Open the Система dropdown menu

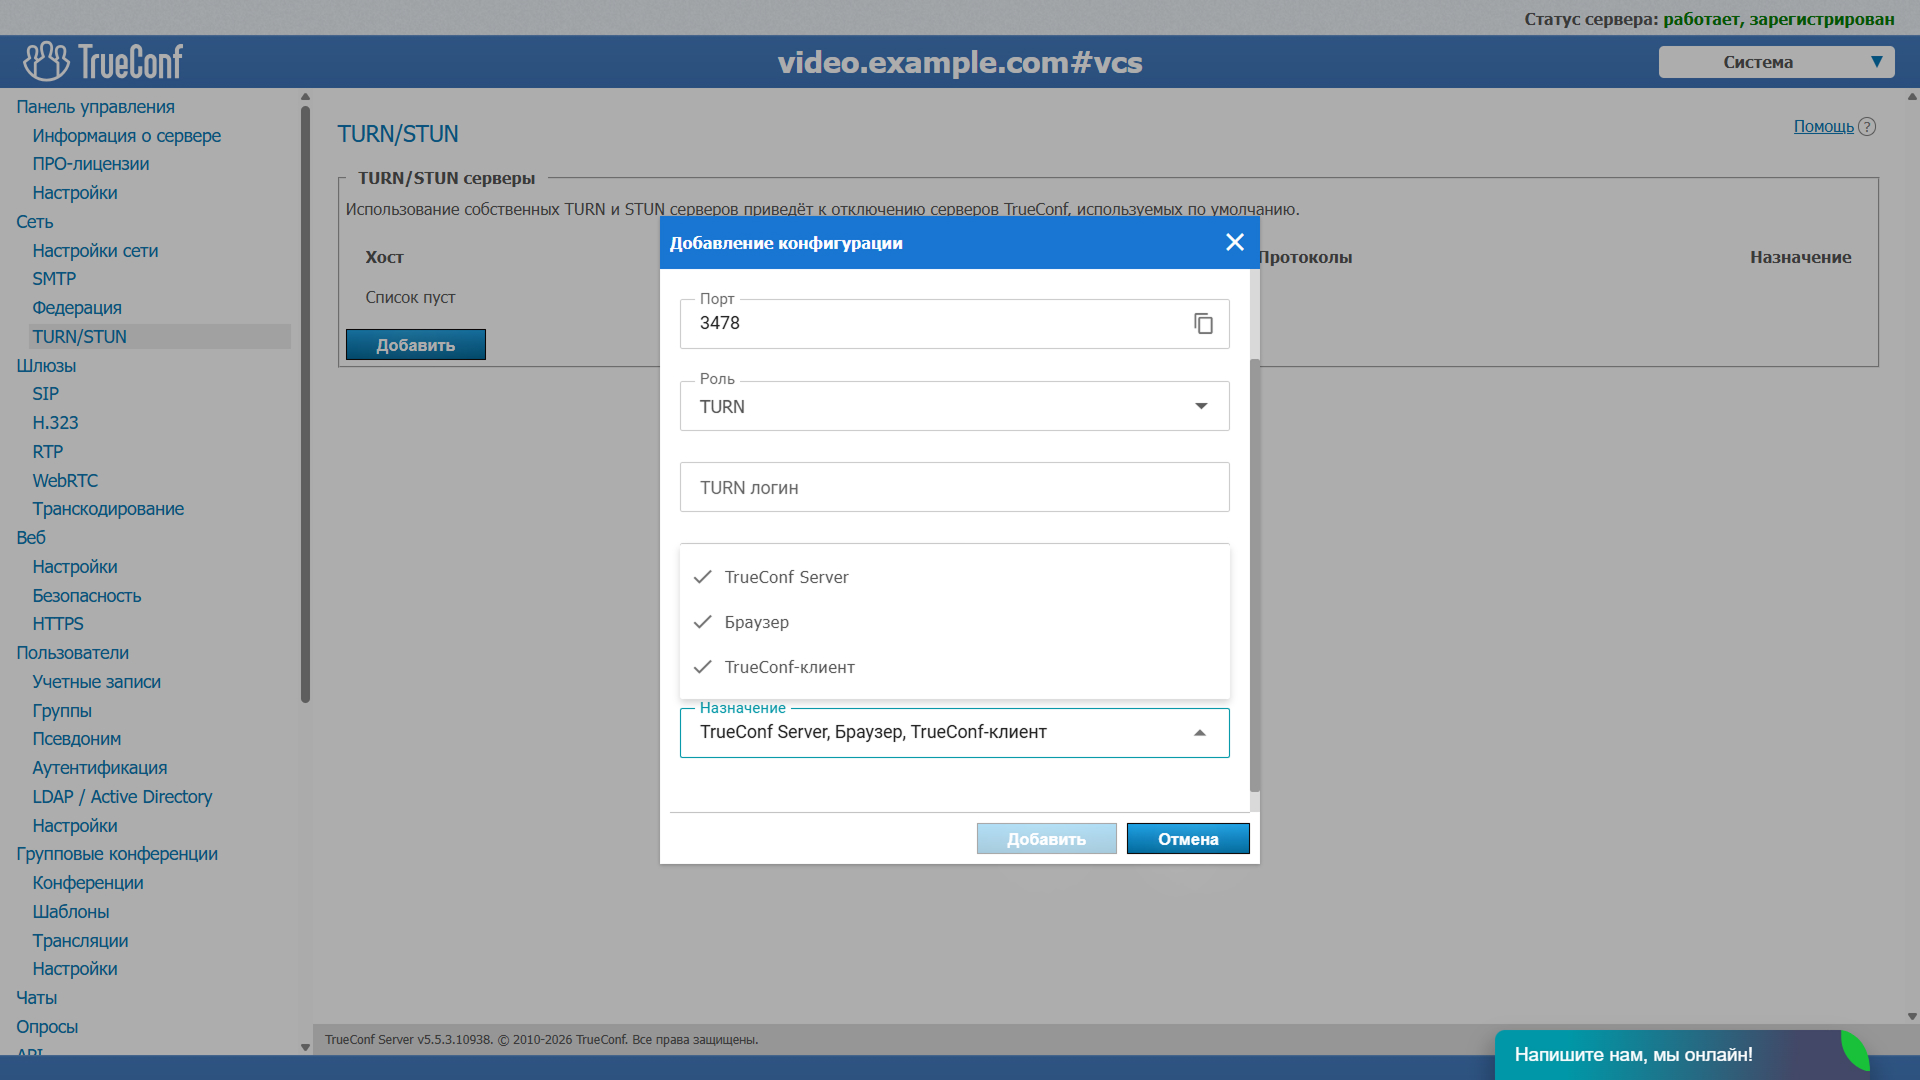coord(1776,62)
